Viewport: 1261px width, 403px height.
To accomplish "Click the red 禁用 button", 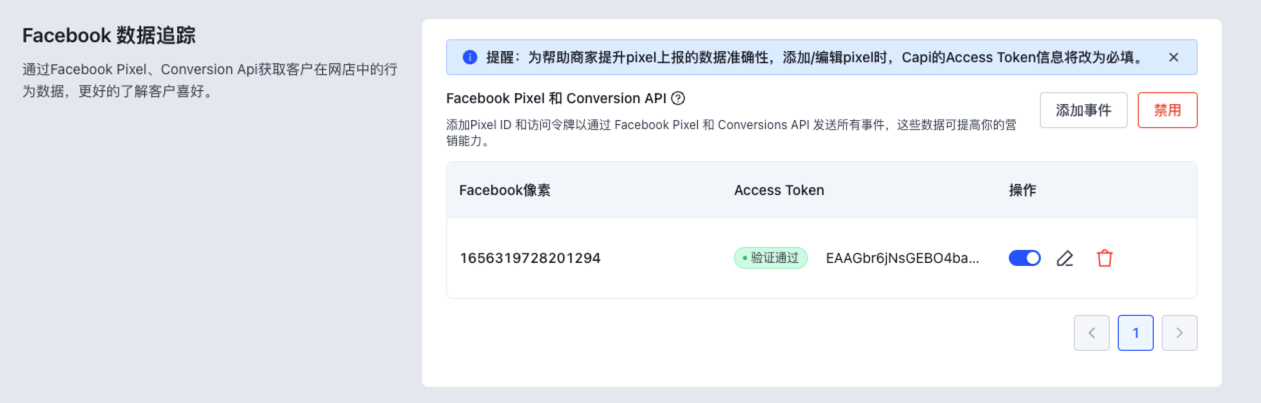I will pos(1168,110).
